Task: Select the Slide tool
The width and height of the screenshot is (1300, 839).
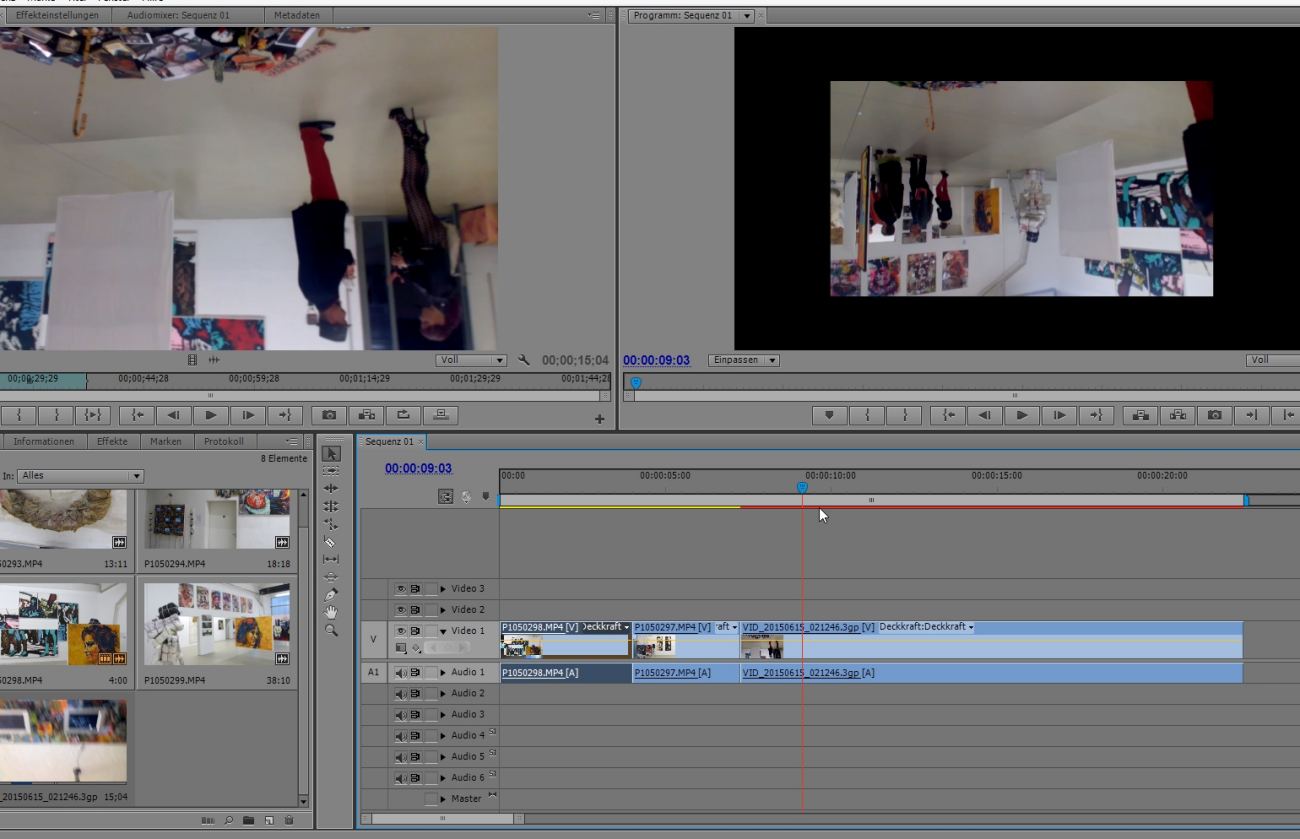Action: [x=332, y=577]
